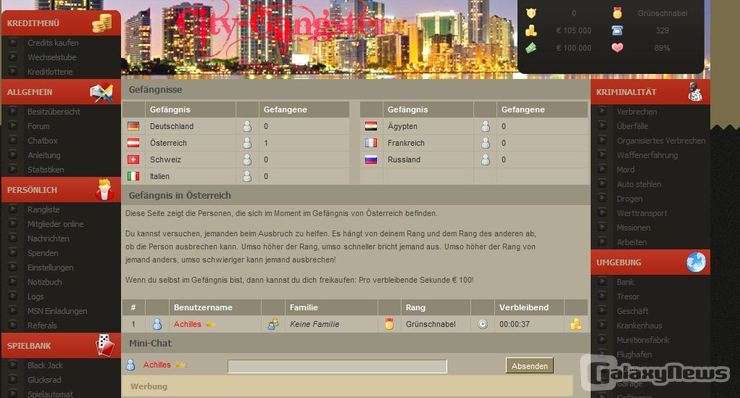Go to Kreditlotterie
This screenshot has height=398, width=740.
[50, 72]
